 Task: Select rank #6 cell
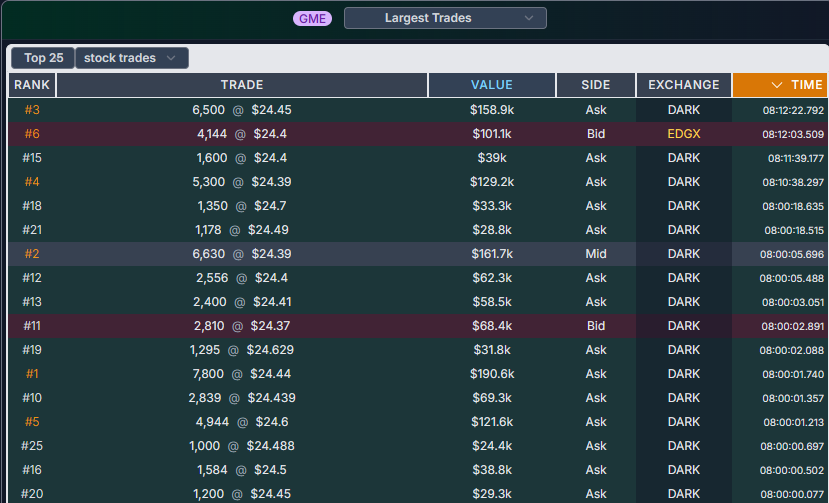point(32,134)
